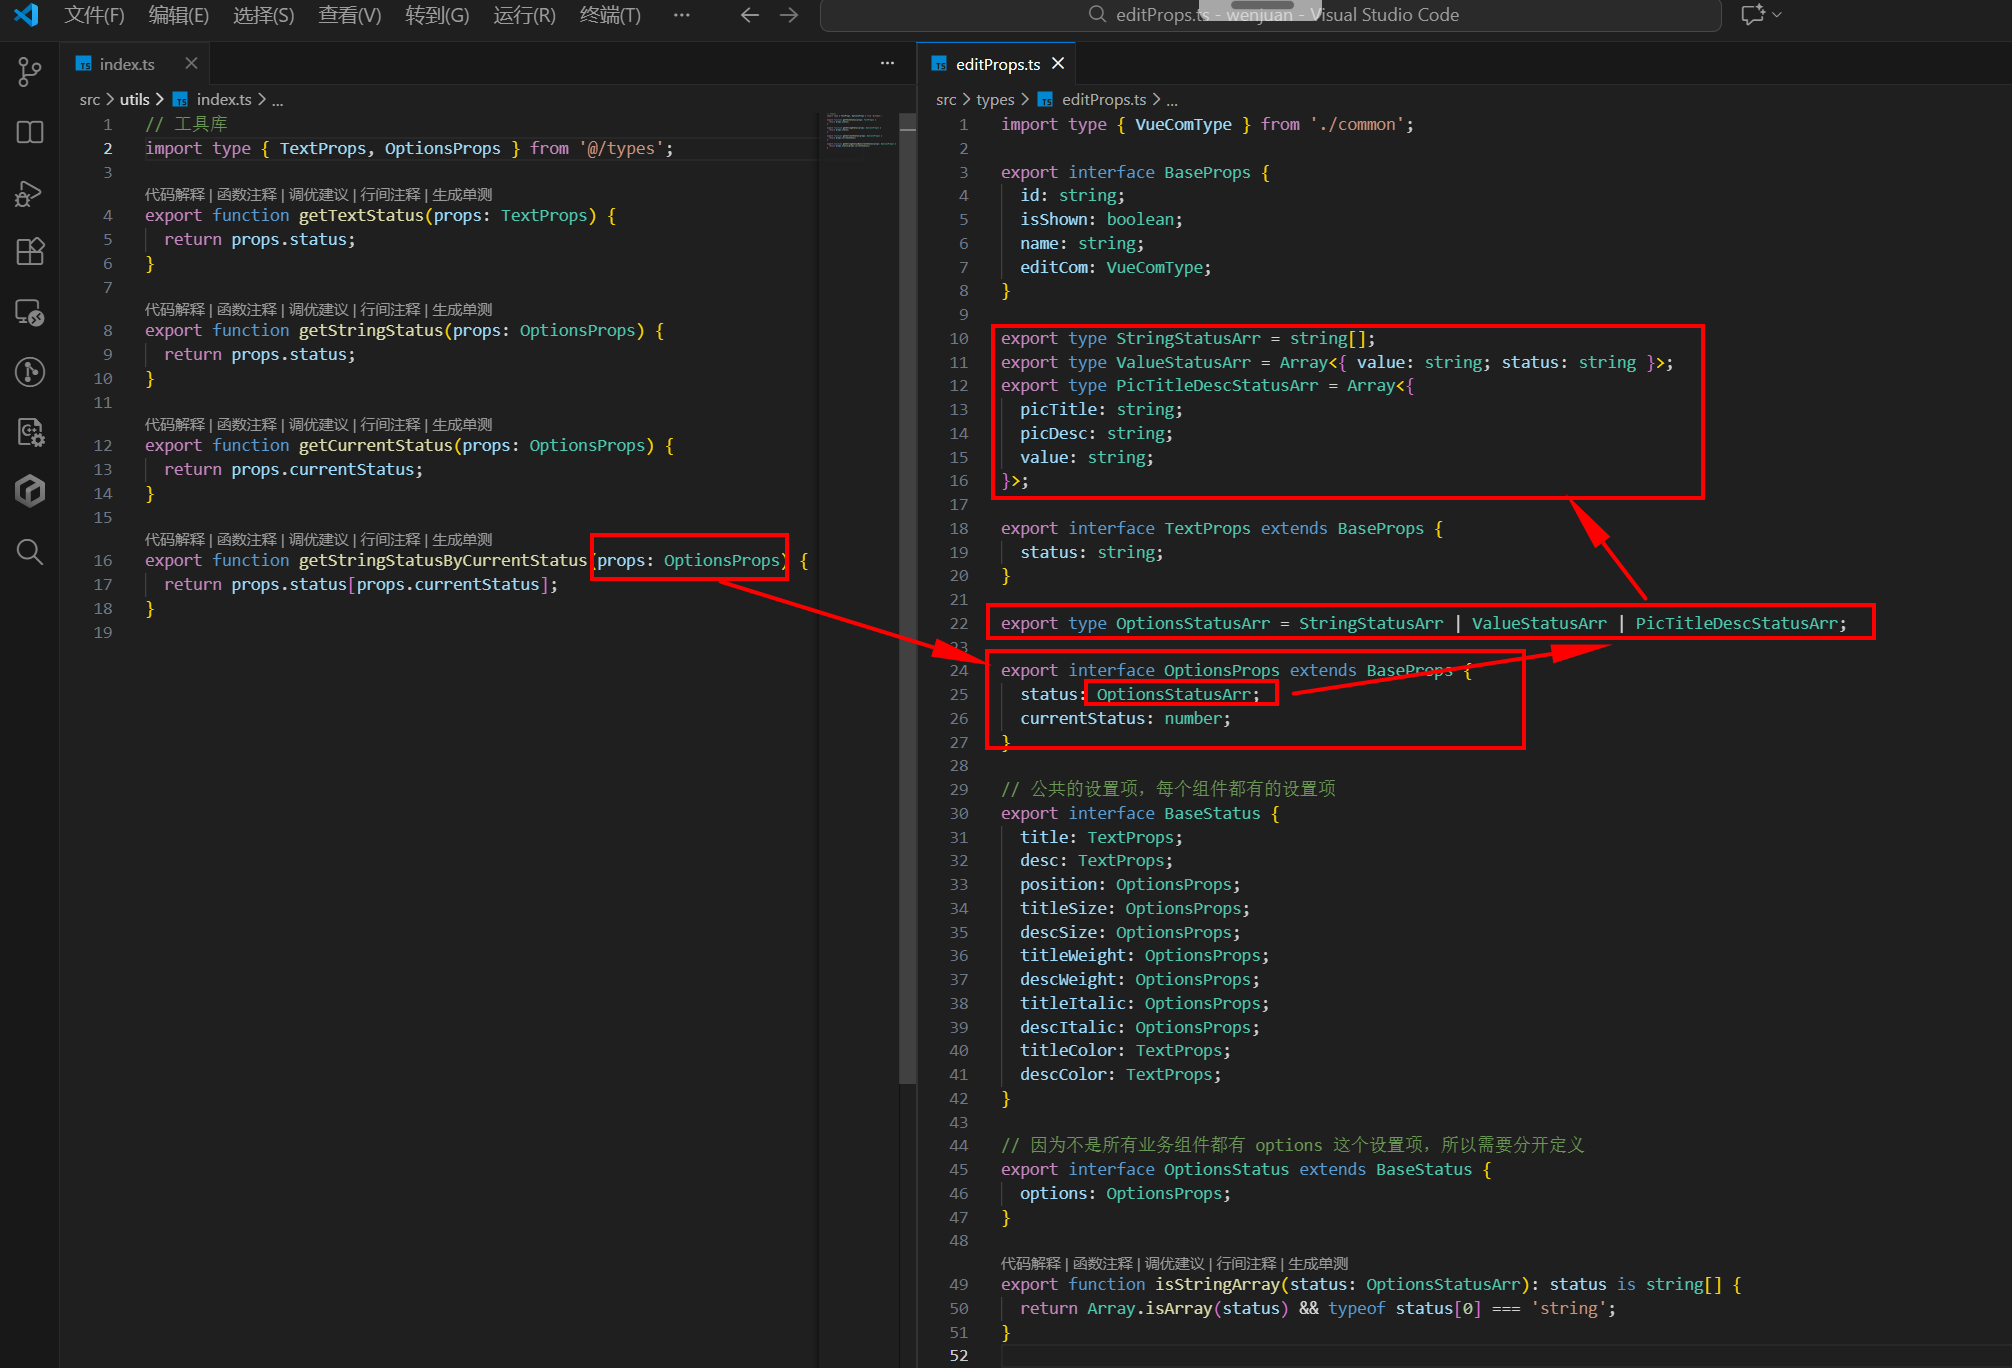Open left editor group more actions menu
The width and height of the screenshot is (2012, 1368).
tap(887, 64)
